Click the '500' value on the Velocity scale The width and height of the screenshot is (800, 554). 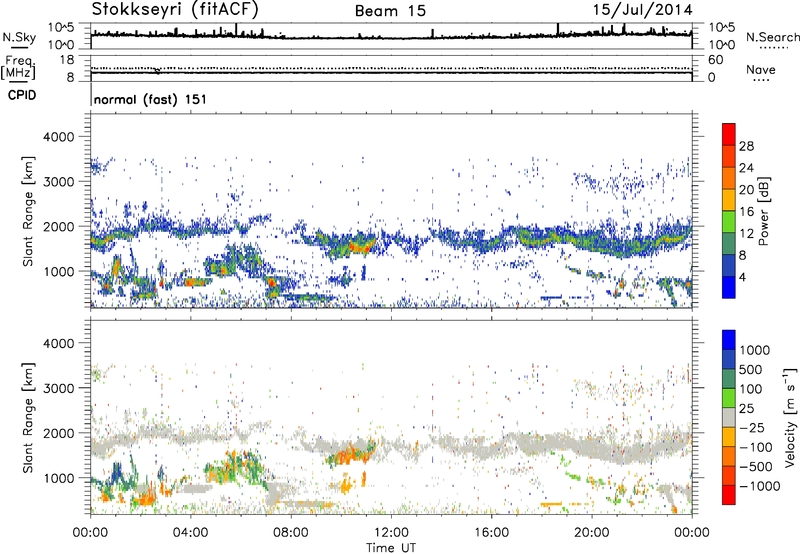pos(751,370)
